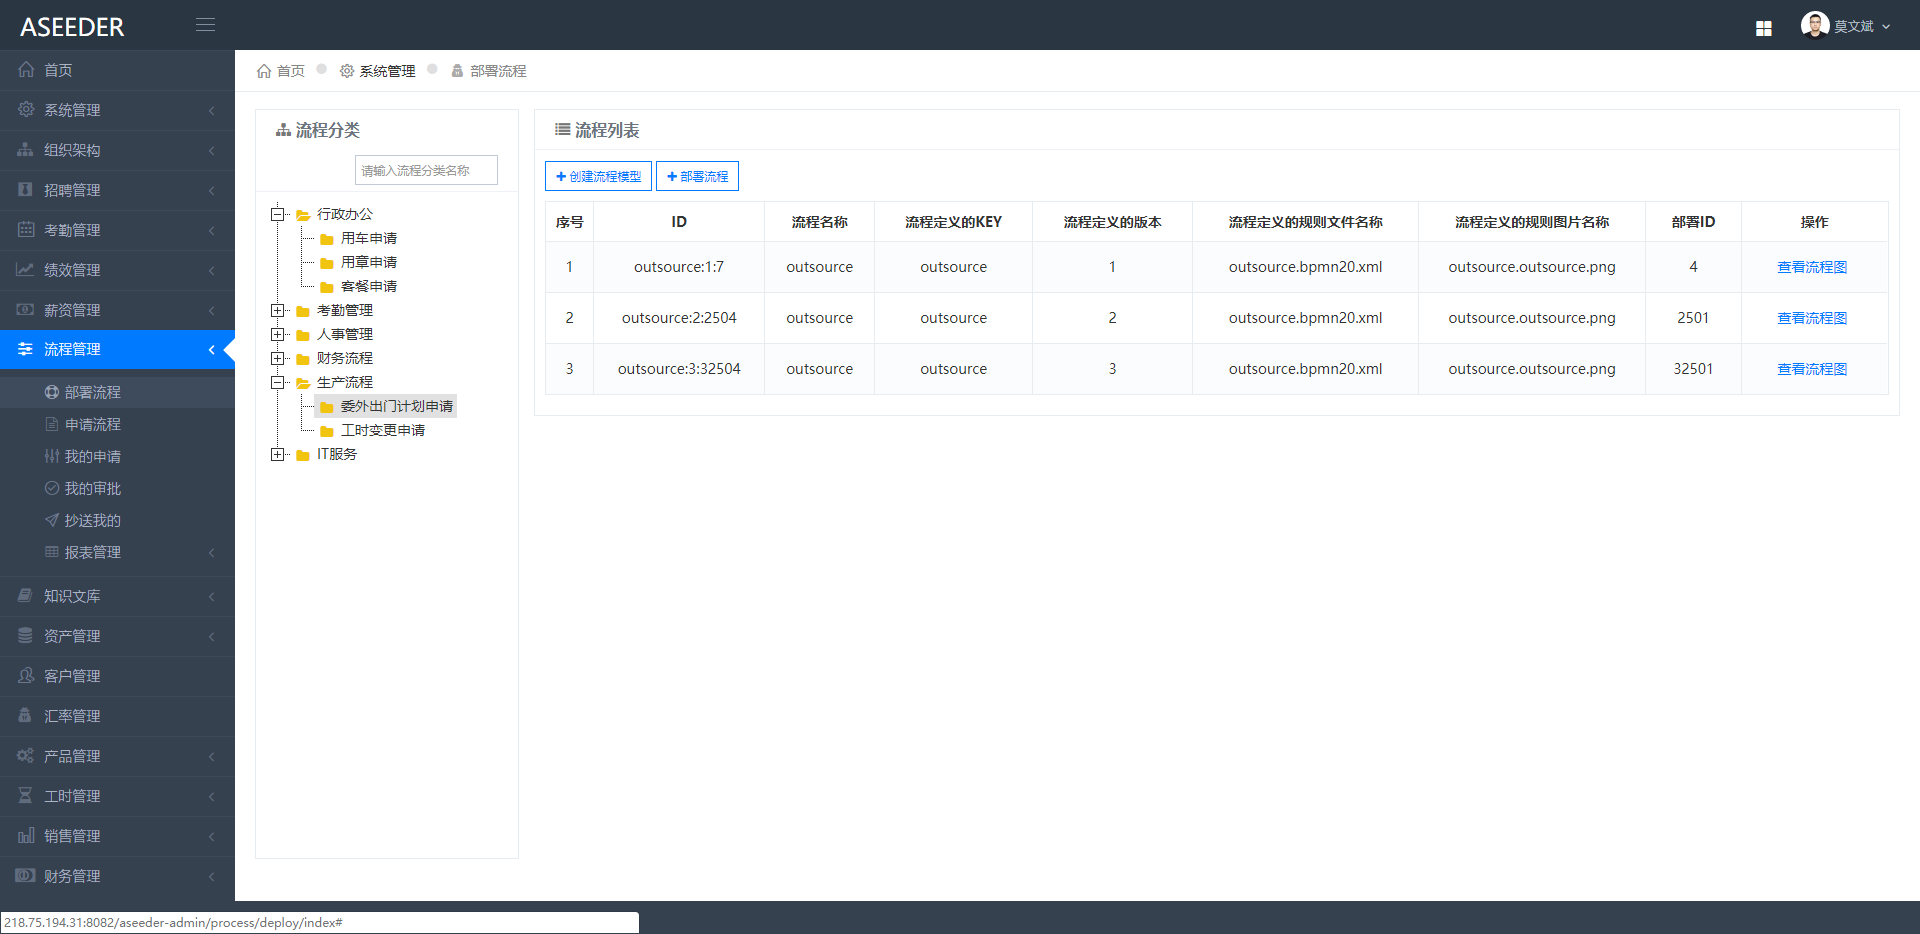The height and width of the screenshot is (934, 1920).
Task: Collapse the 行政办公 tree node
Action: [x=277, y=214]
